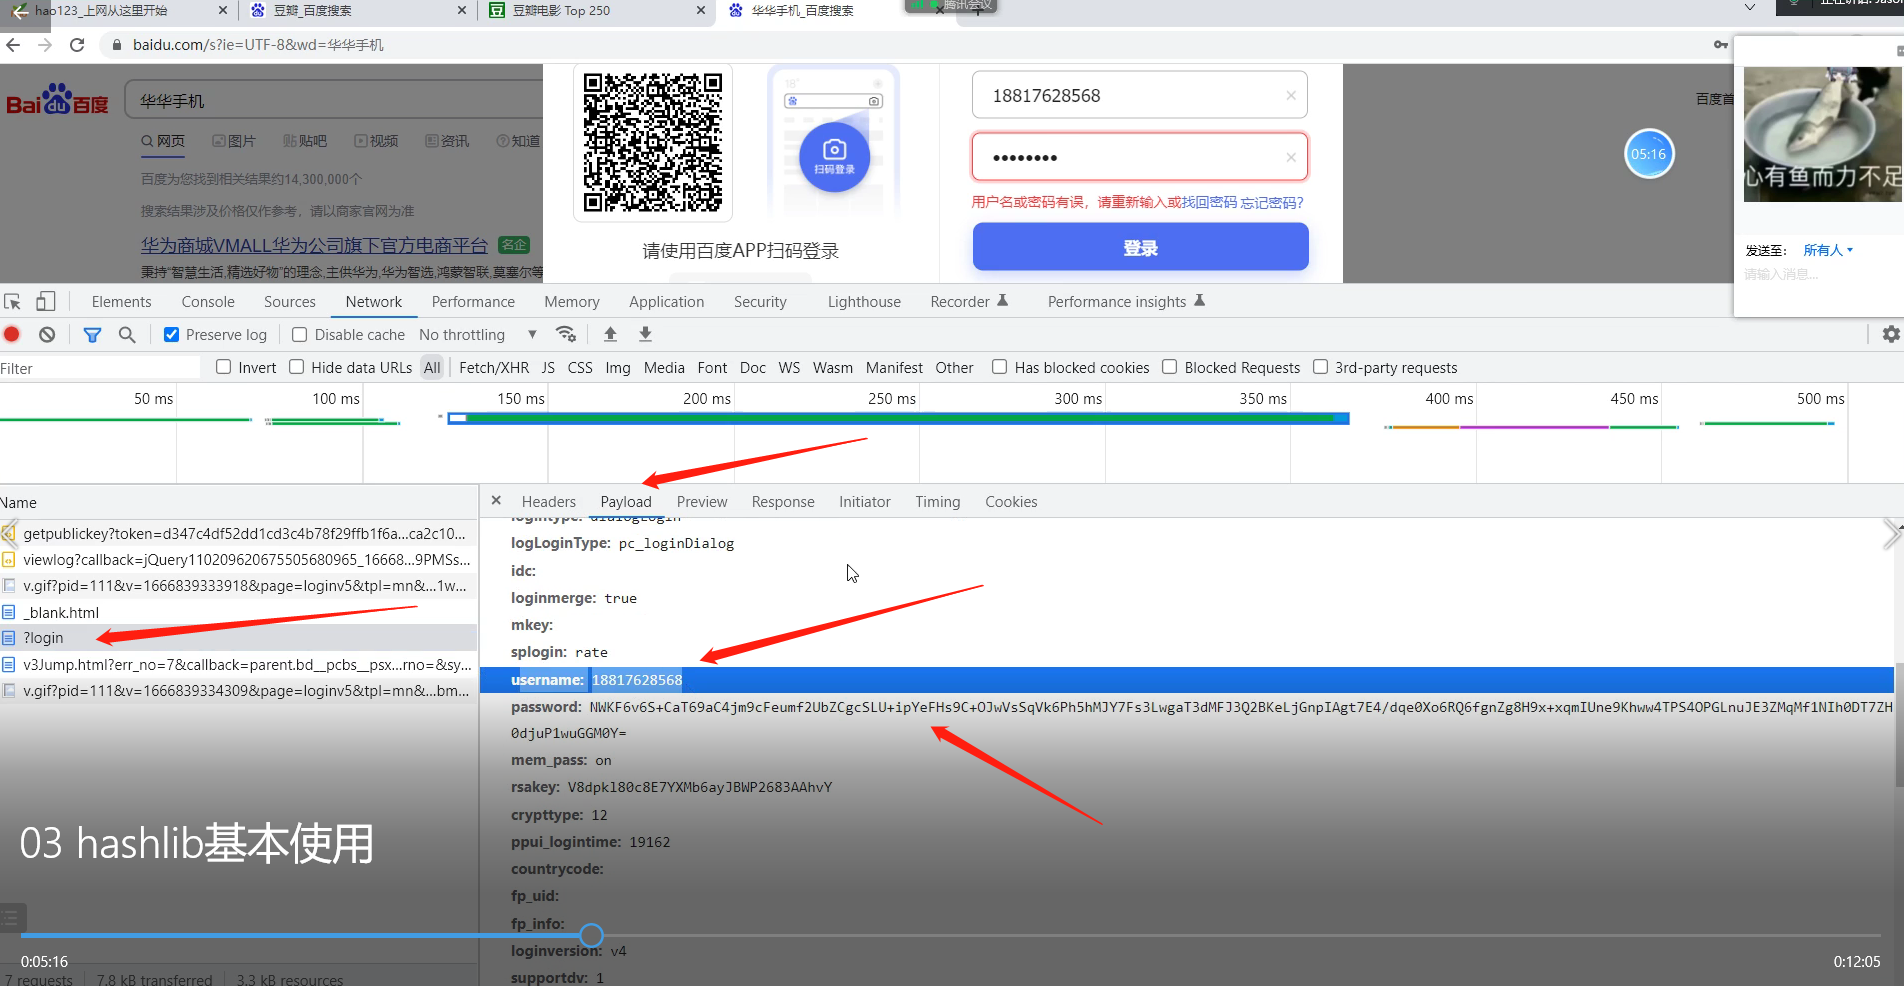
Task: Open the Network settings gear
Action: click(1891, 334)
